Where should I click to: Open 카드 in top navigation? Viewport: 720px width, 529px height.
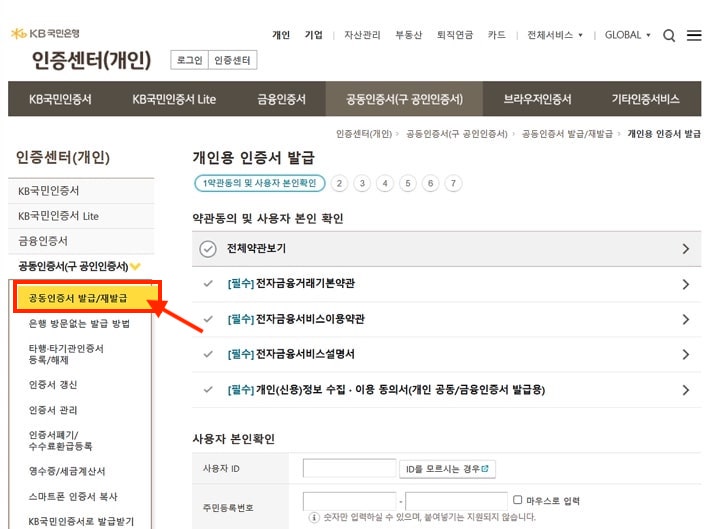[496, 35]
